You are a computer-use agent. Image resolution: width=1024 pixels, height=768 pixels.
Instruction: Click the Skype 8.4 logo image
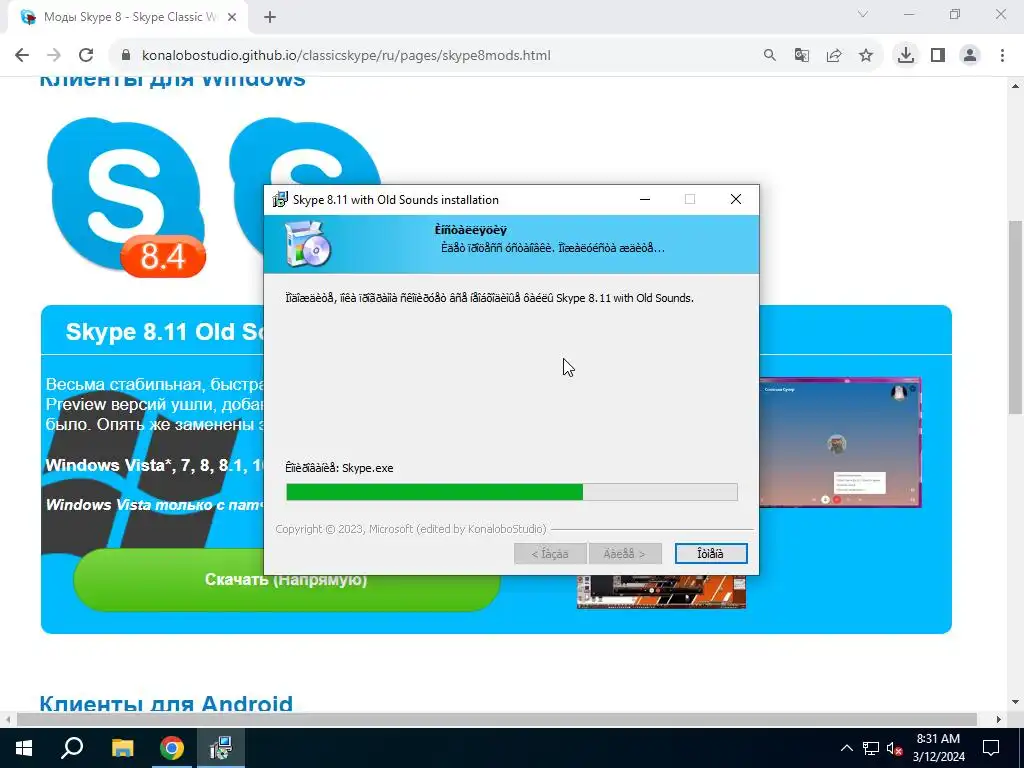[x=126, y=197]
